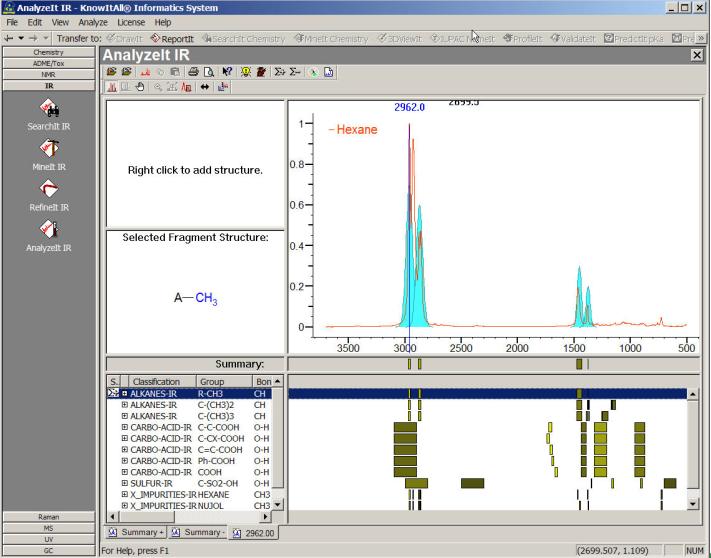Click the down arrow of the correlation chart scrollbar
The image size is (711, 558).
pyautogui.click(x=692, y=504)
